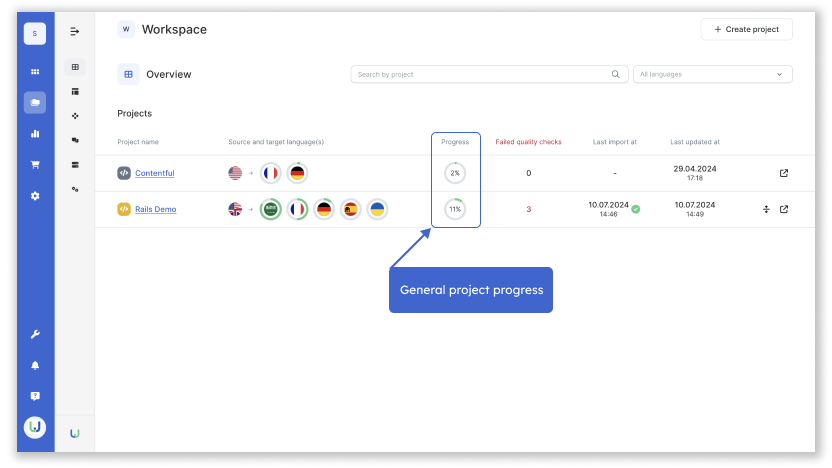Click the green import success check icon
This screenshot has height=468, width=832.
(636, 209)
